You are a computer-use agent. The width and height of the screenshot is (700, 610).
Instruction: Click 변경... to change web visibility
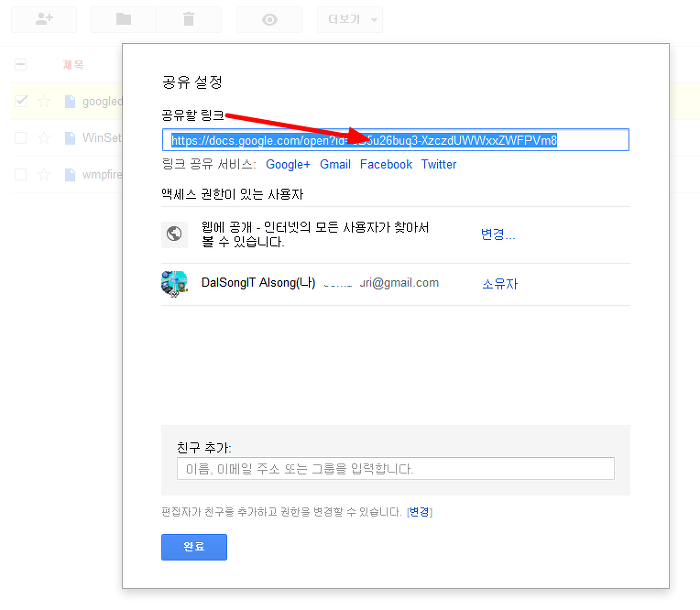(498, 234)
